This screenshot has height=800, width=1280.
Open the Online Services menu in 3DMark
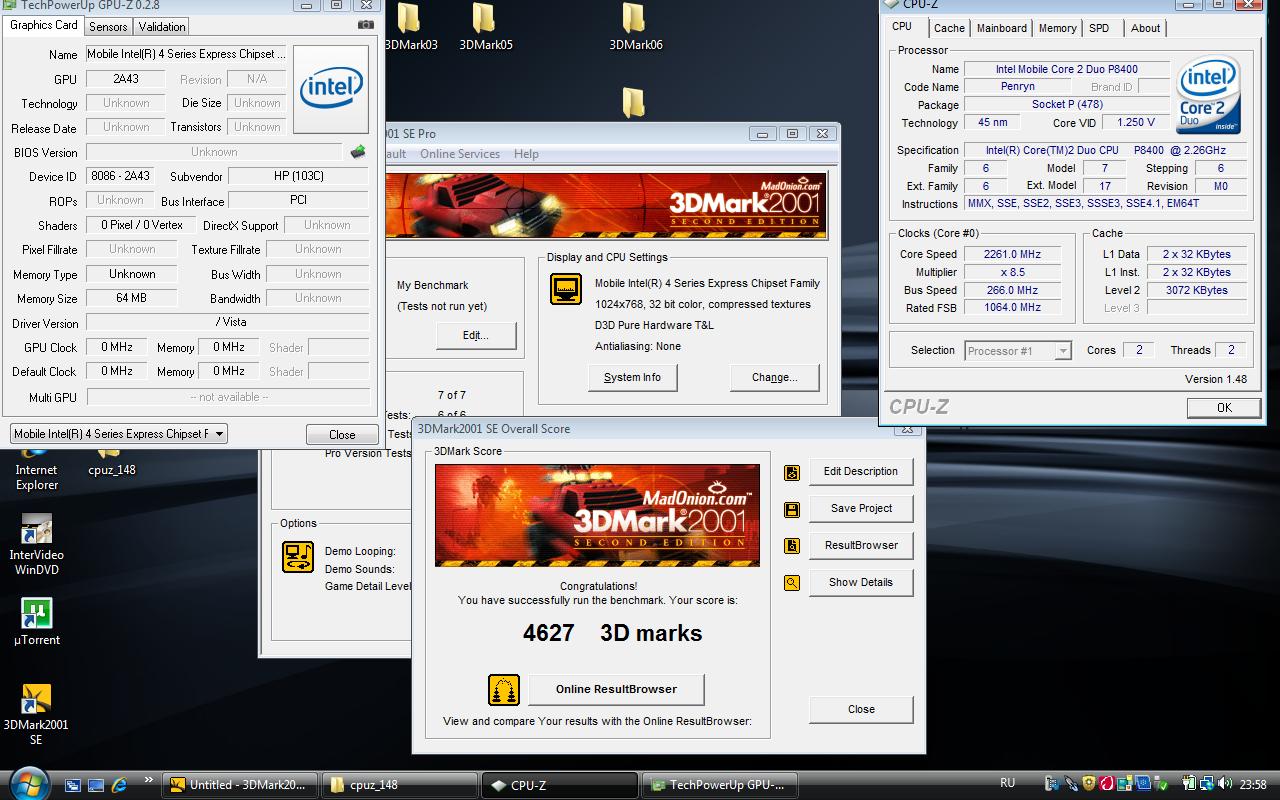[x=460, y=154]
